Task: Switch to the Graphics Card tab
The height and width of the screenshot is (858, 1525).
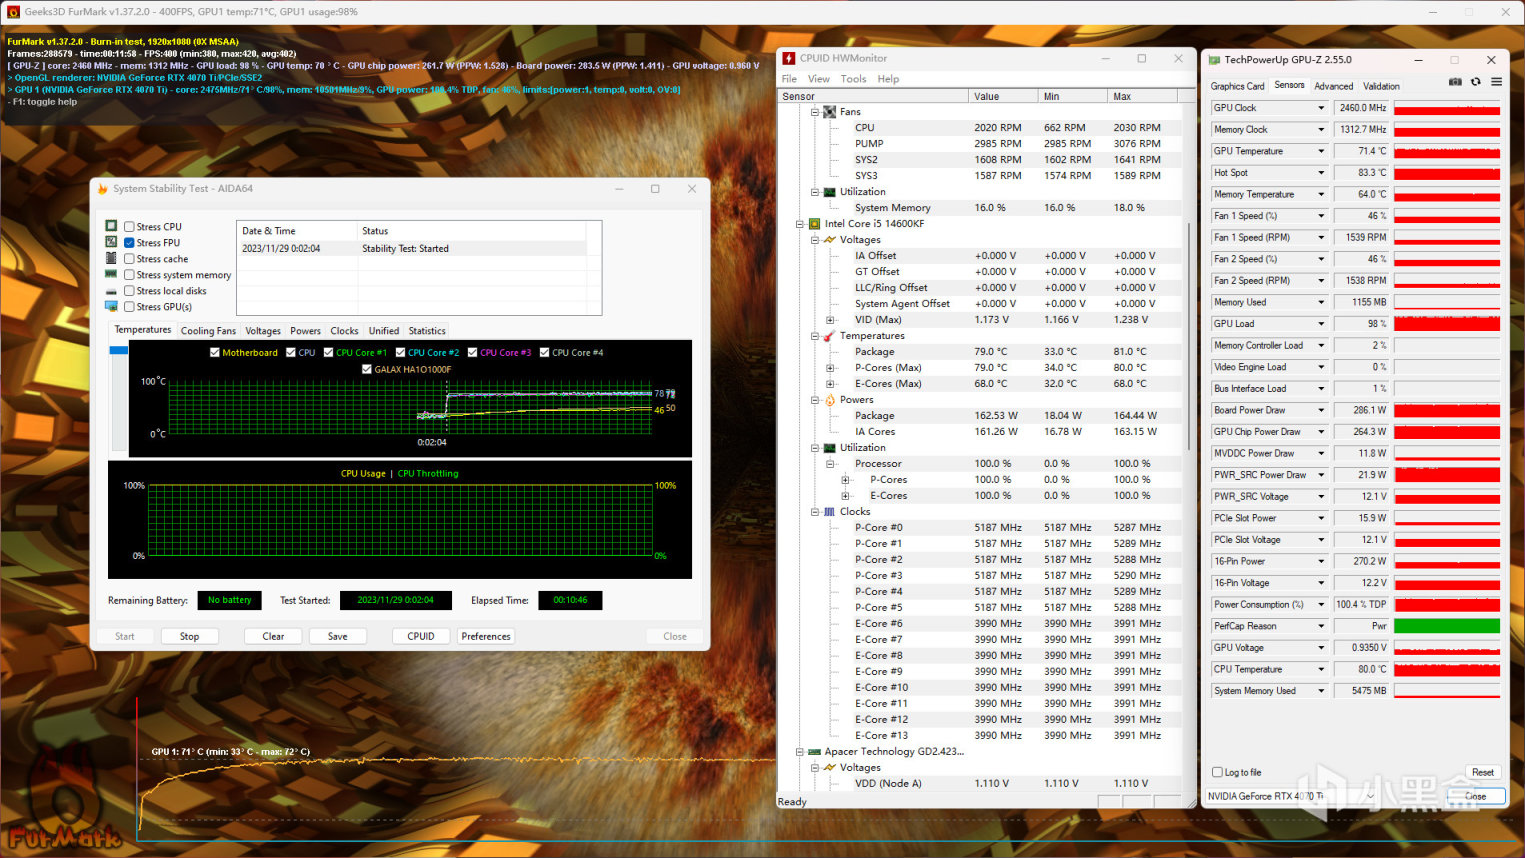Action: point(1237,86)
